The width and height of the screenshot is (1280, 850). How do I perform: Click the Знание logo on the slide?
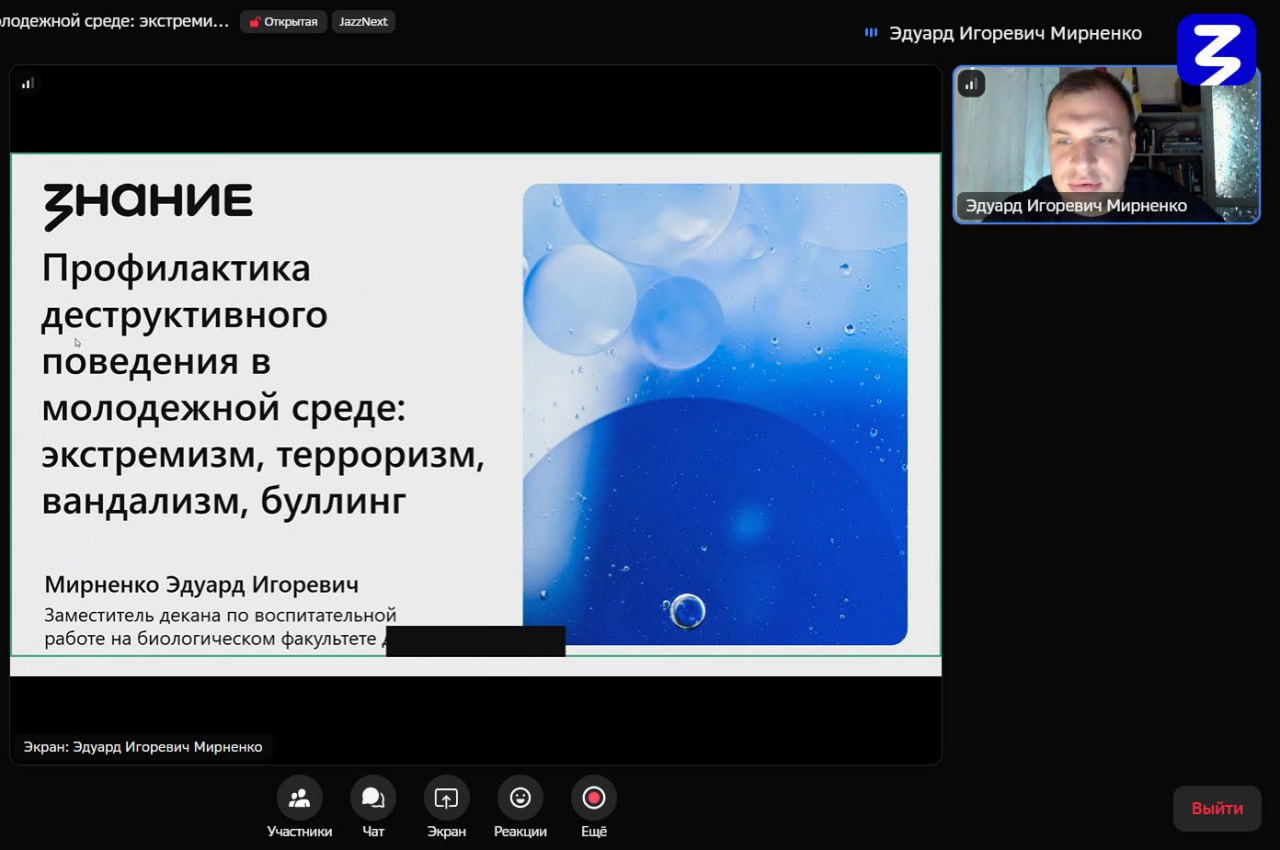pos(147,206)
